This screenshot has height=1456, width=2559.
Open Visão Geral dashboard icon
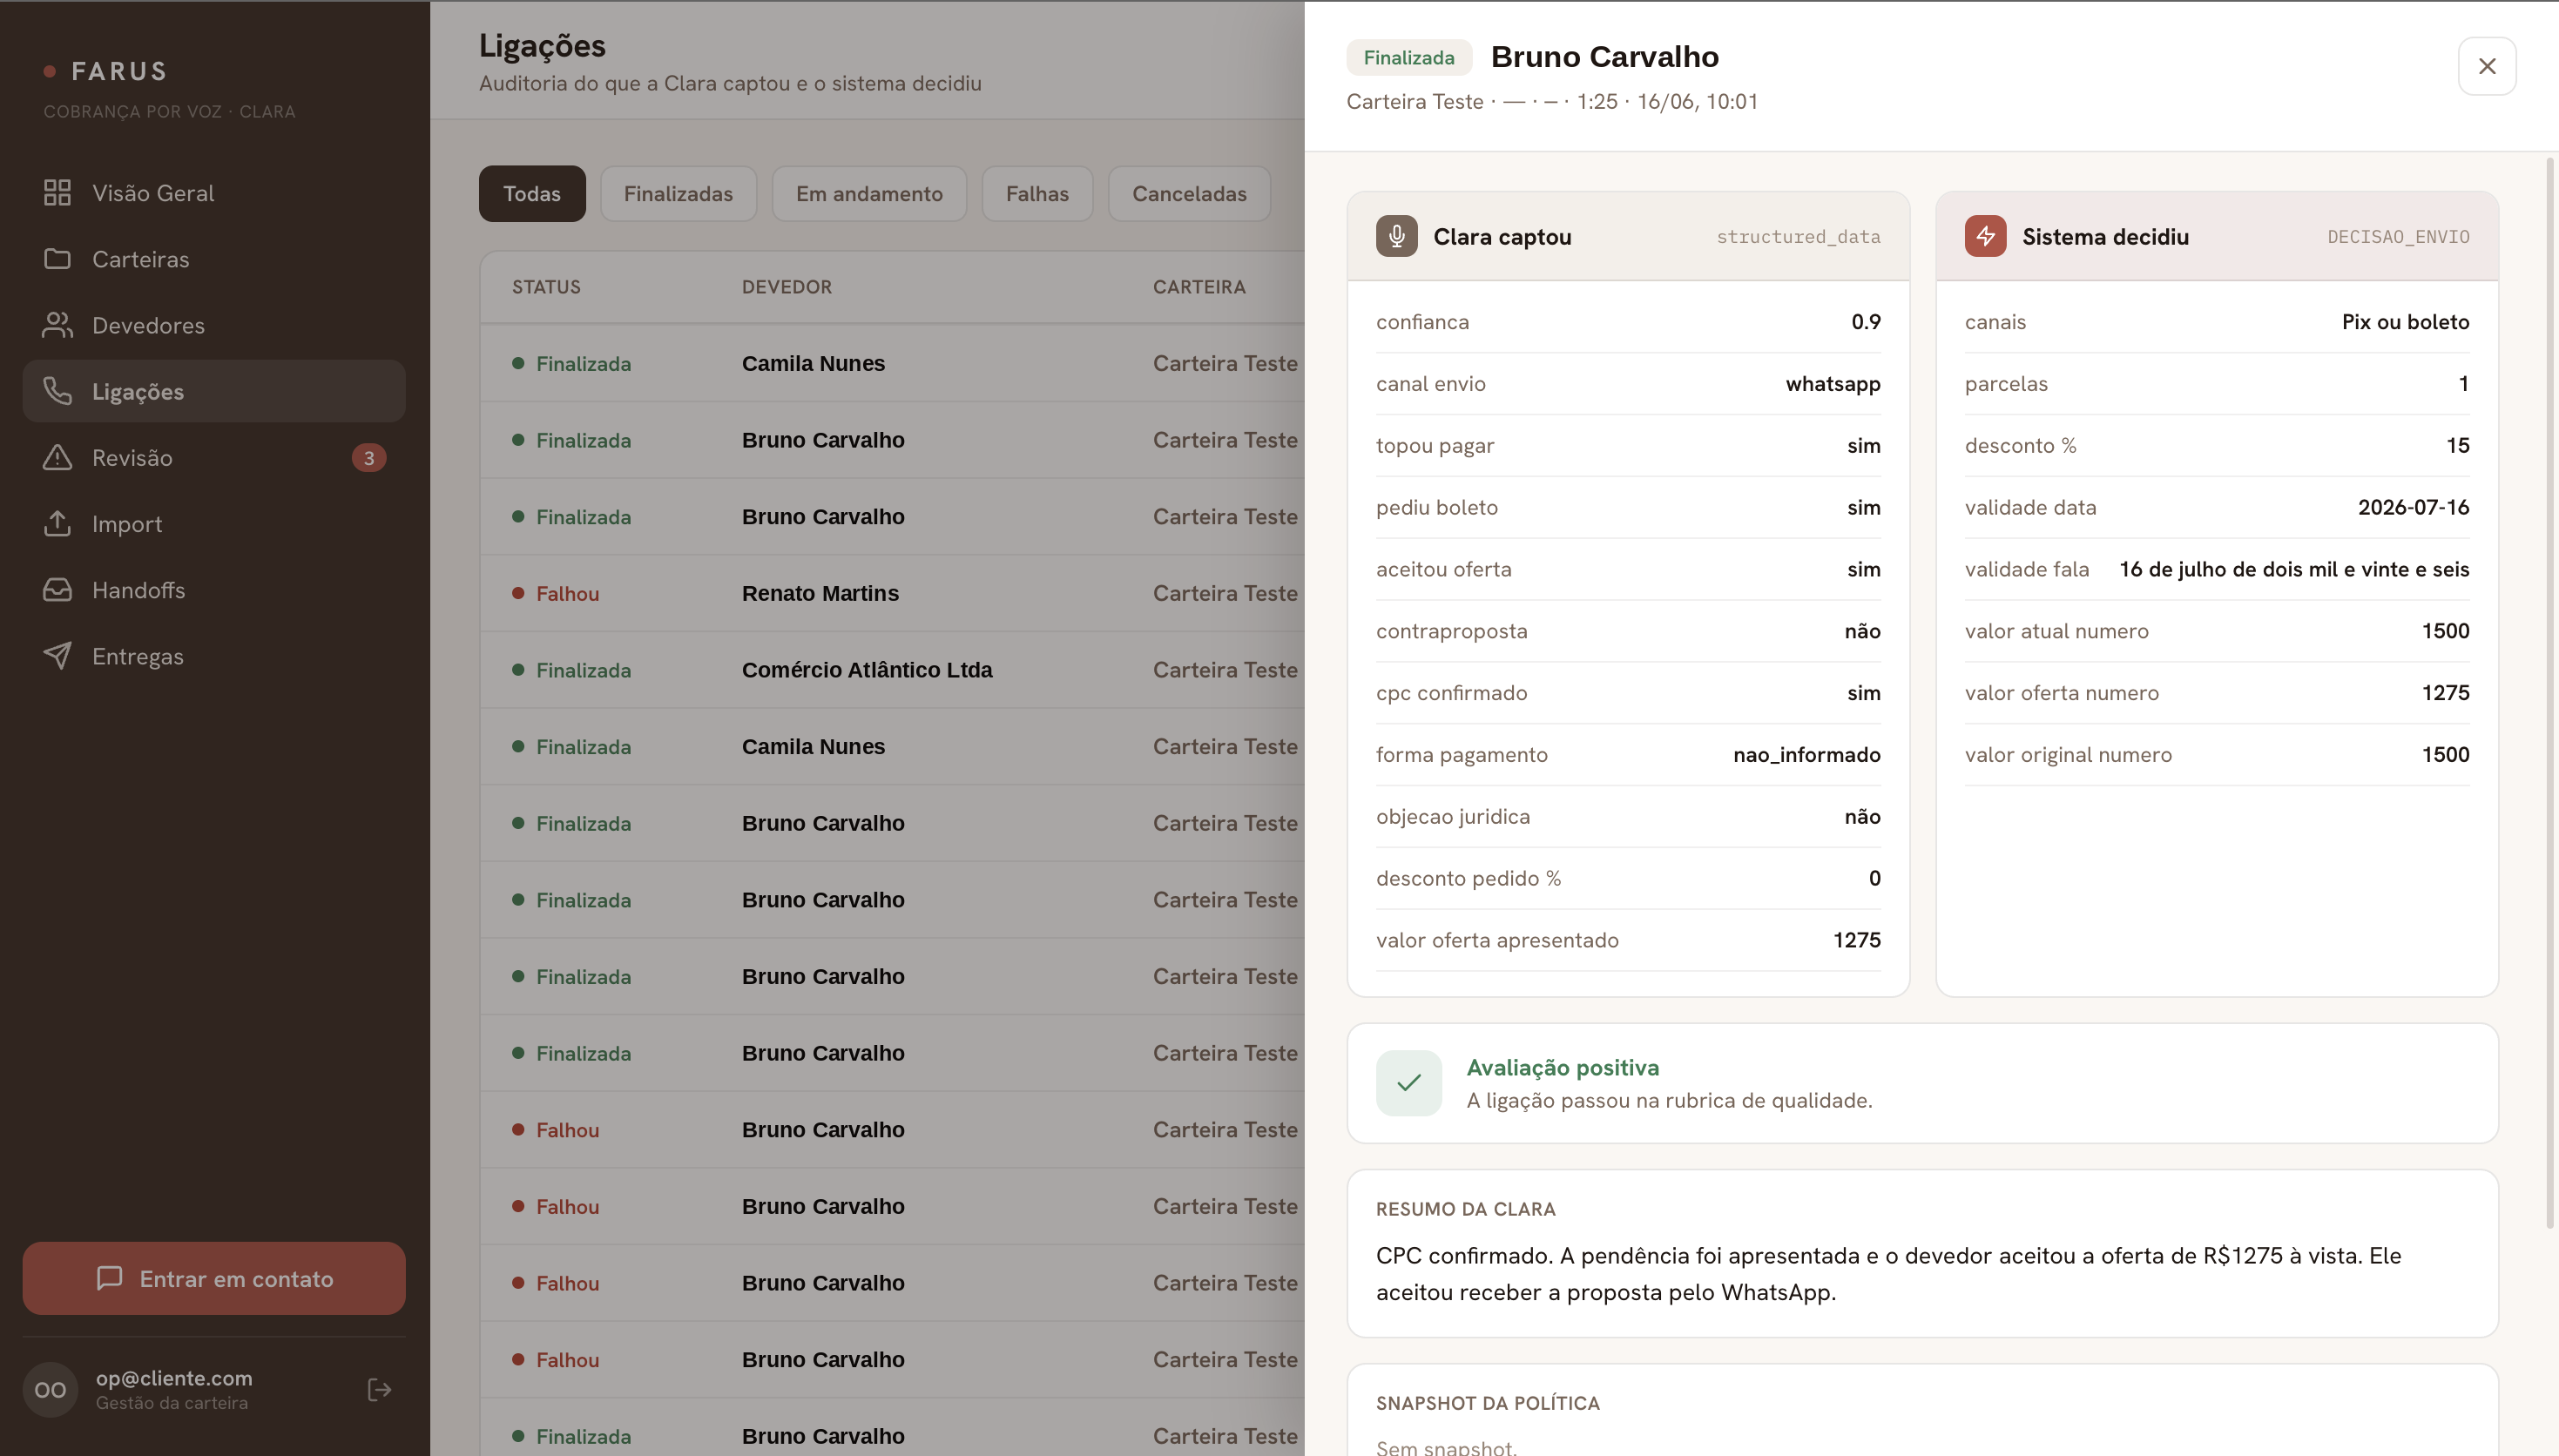tap(57, 193)
